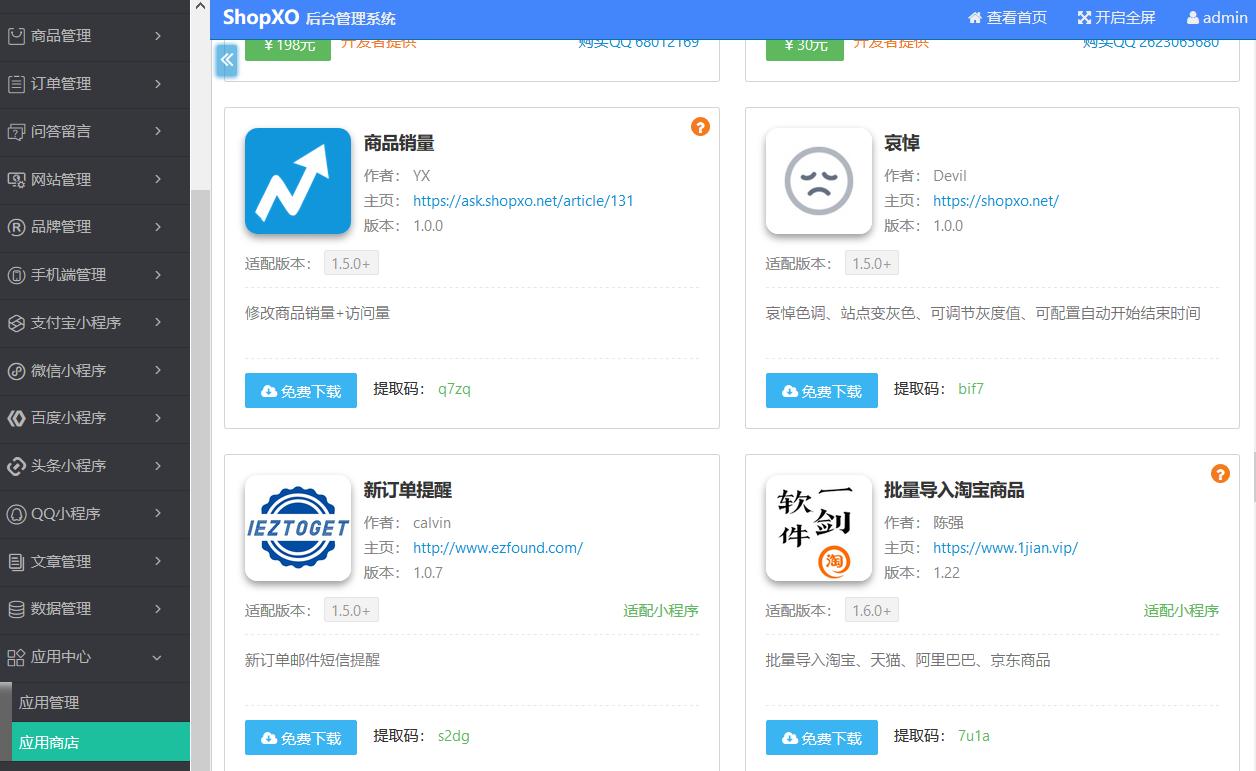1256x771 pixels.
Task: Open the ask.shopxo.net article homepage link
Action: [x=523, y=201]
